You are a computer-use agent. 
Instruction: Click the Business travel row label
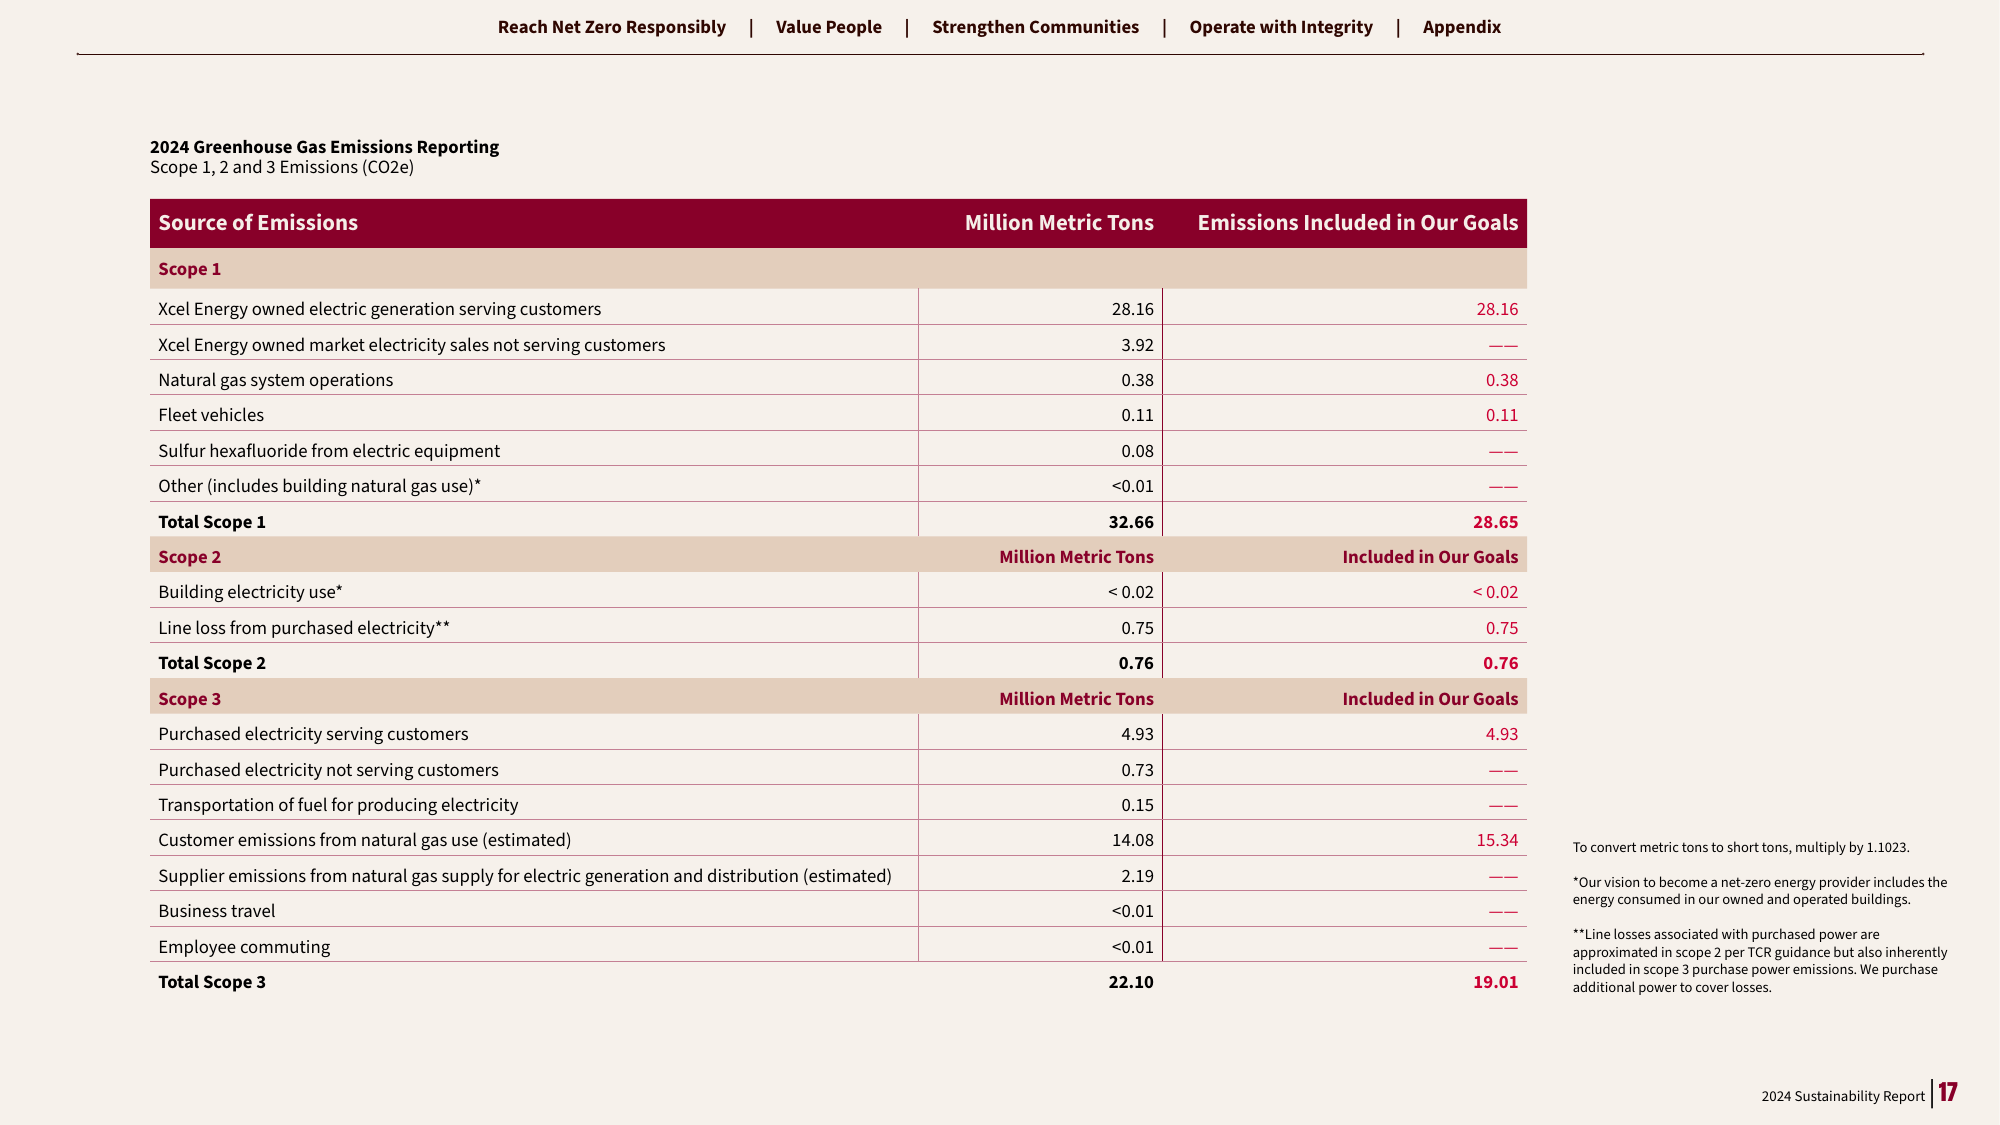coord(216,911)
